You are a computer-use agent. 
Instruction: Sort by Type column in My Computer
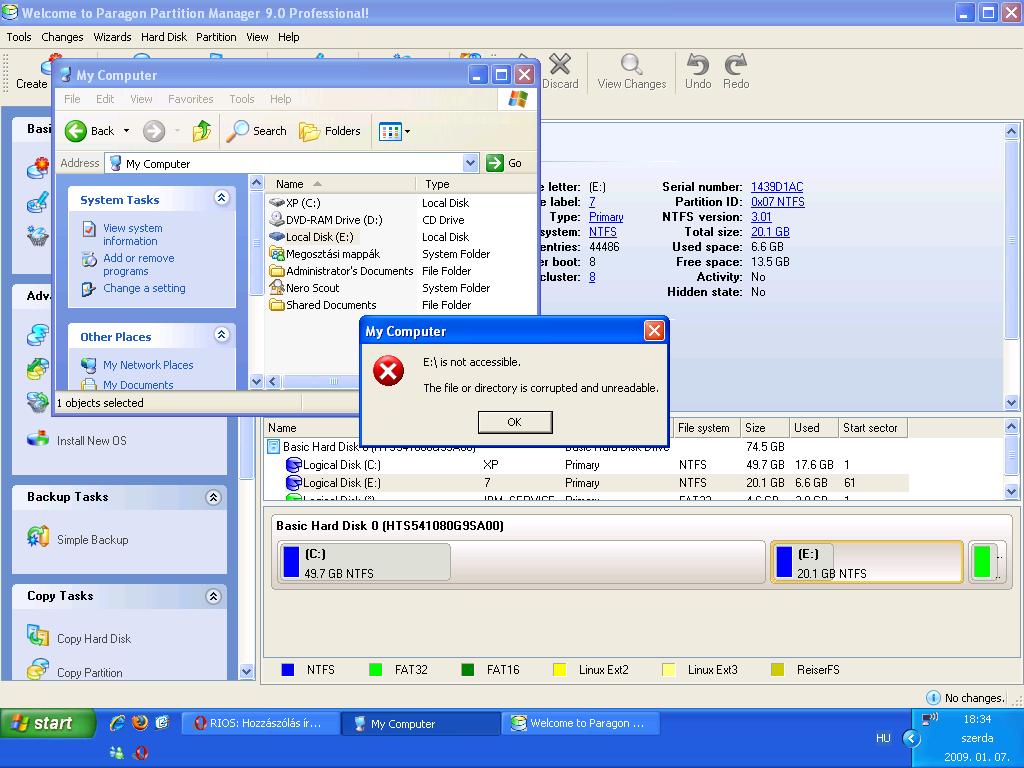(x=475, y=184)
